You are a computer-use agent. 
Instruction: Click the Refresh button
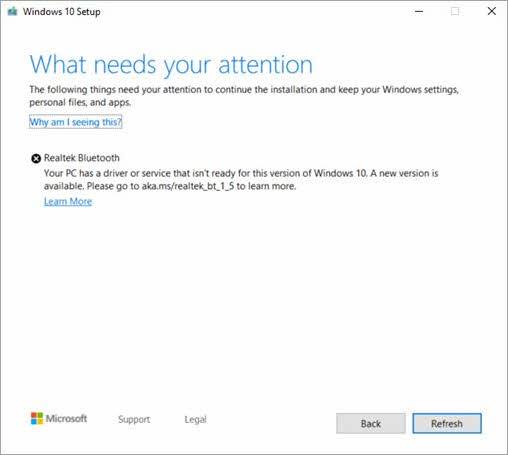coord(447,423)
